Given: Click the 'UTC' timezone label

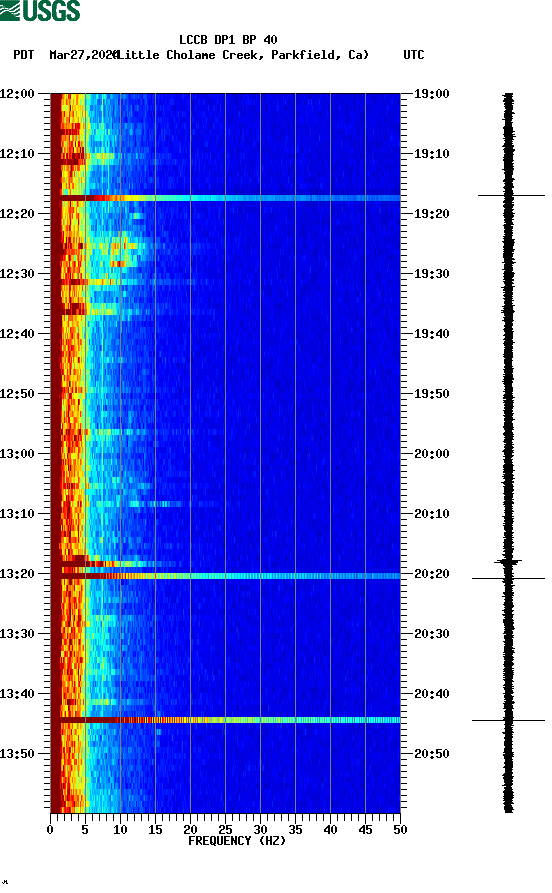Looking at the screenshot, I should (x=414, y=55).
